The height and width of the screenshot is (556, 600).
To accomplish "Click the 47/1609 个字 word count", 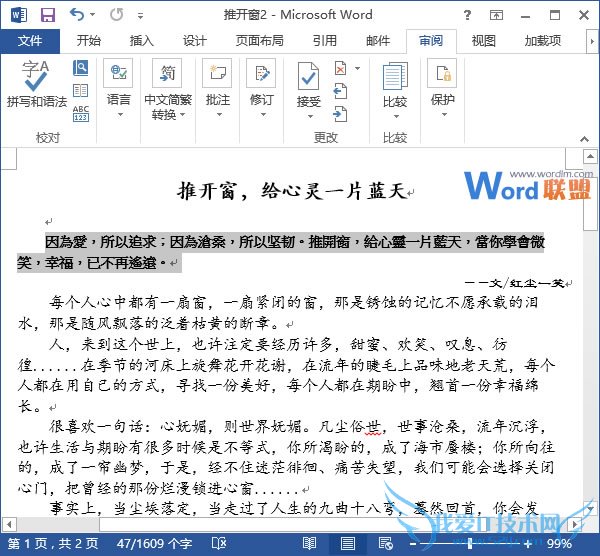I will (x=155, y=543).
